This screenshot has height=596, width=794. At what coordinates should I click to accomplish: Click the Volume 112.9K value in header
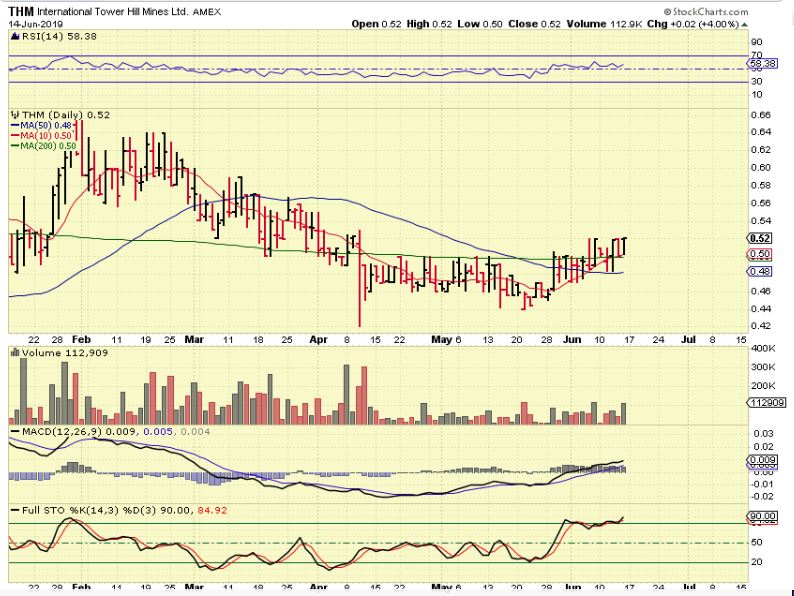coord(605,24)
